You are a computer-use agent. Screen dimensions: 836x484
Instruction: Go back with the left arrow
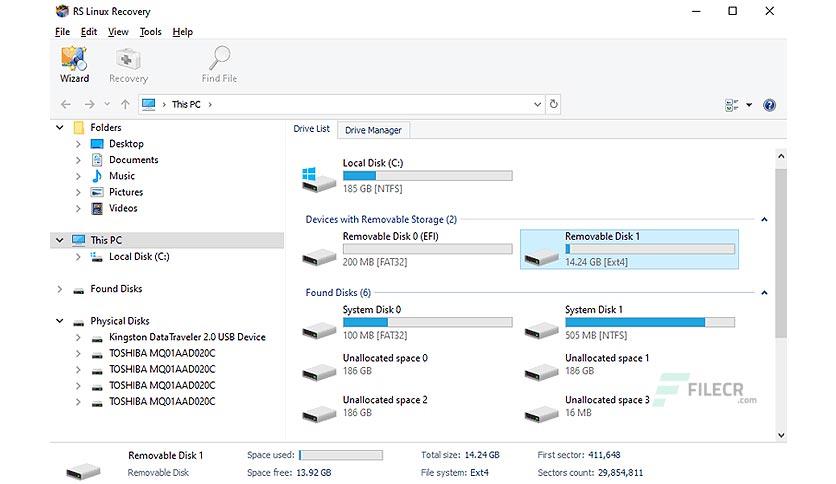point(66,104)
